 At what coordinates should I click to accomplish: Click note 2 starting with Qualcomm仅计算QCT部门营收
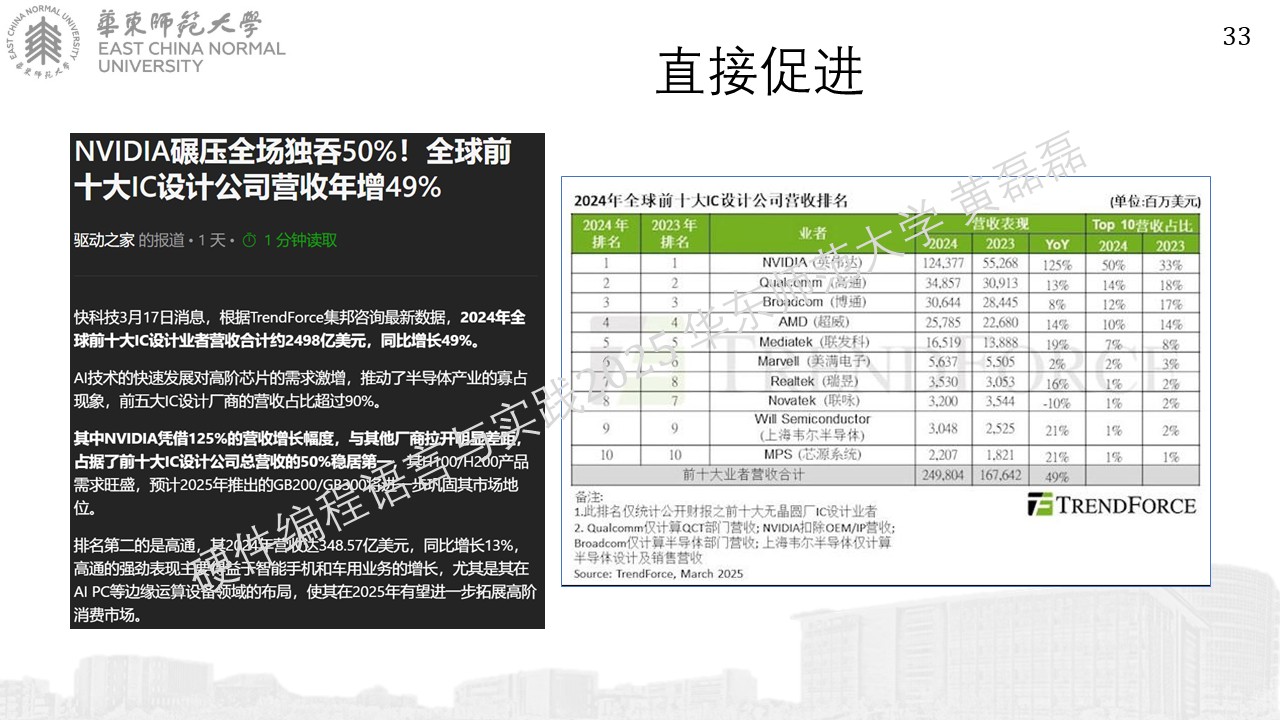[733, 543]
